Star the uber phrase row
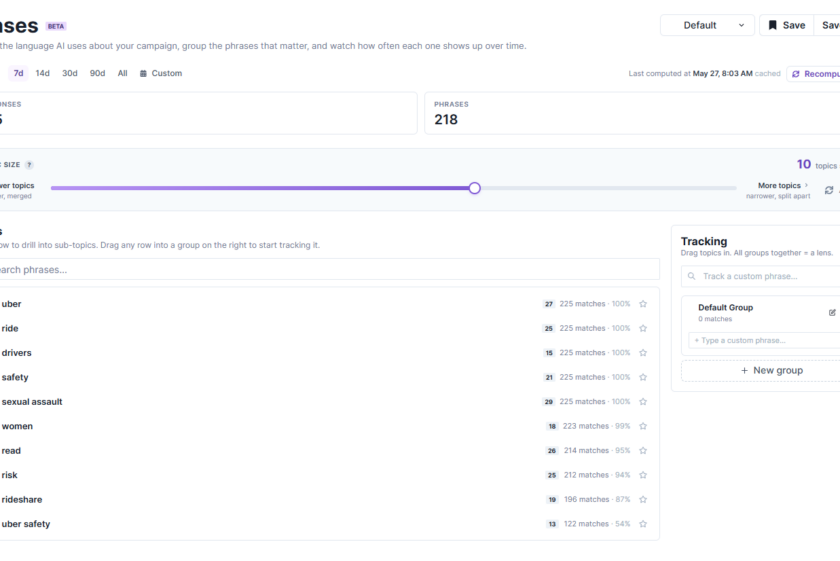 click(643, 304)
